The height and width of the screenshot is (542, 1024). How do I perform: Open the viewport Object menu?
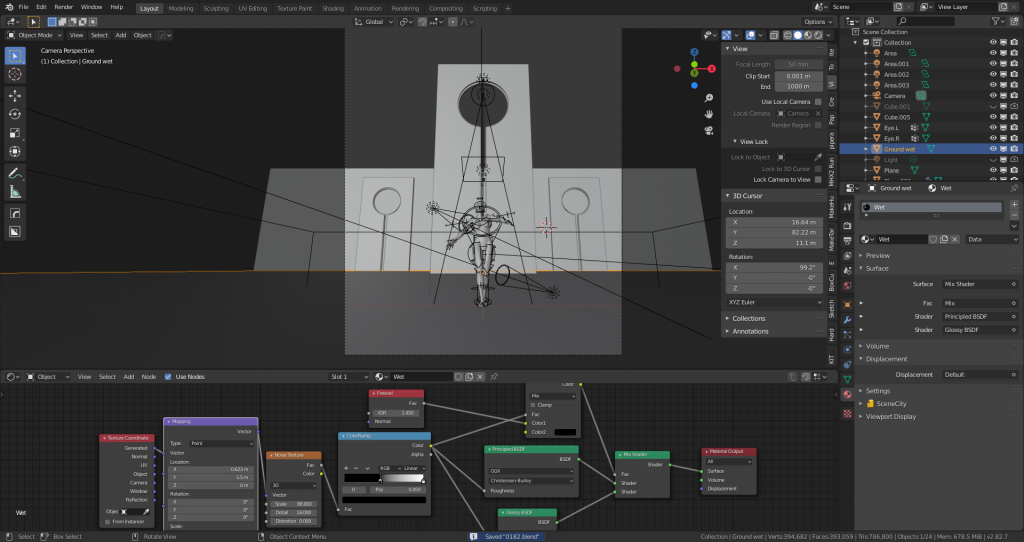coord(142,35)
